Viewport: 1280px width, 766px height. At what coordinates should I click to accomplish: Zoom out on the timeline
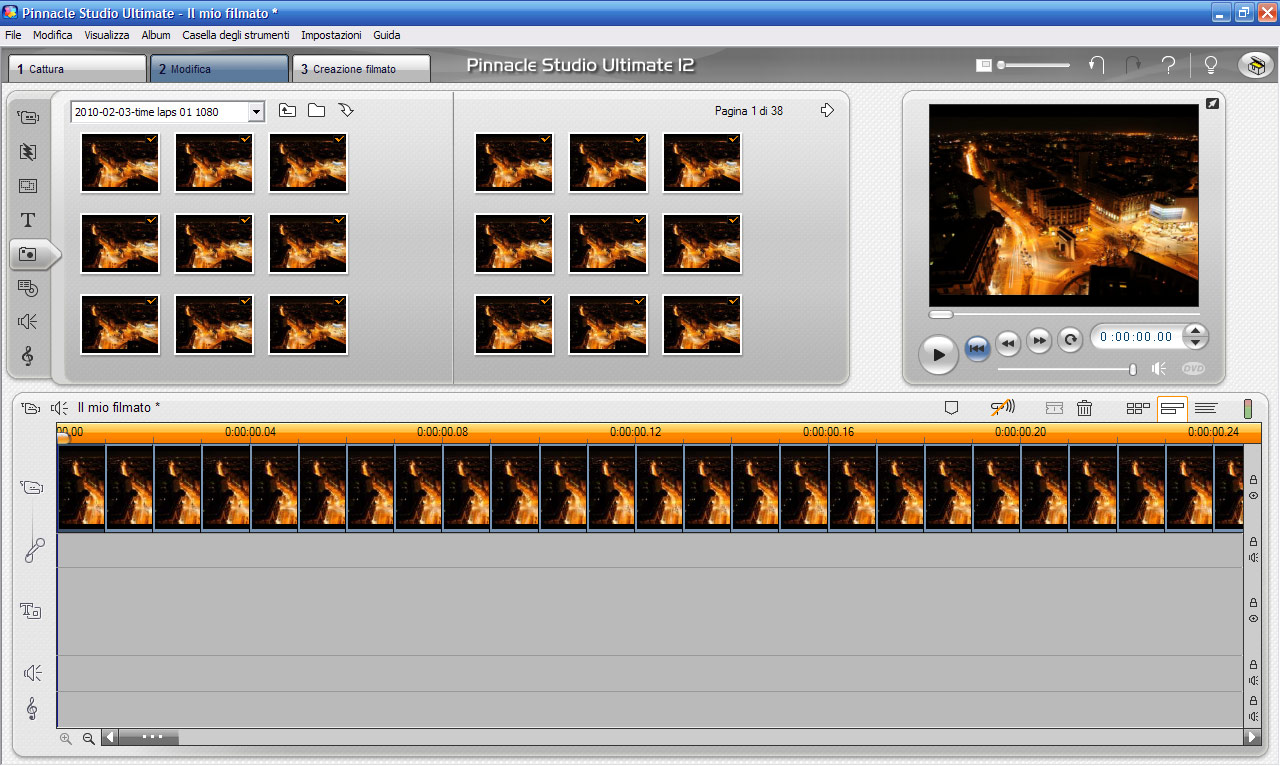click(88, 738)
